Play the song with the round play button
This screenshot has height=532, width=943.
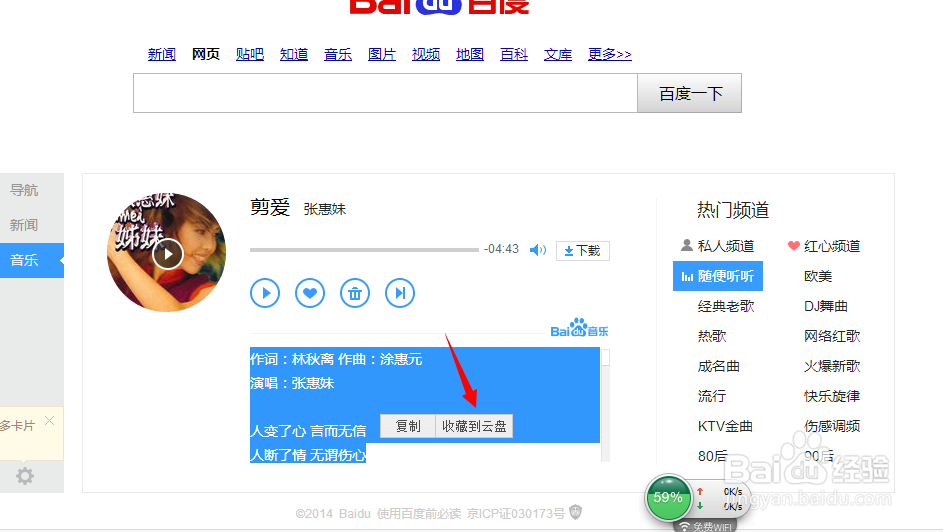[x=265, y=293]
